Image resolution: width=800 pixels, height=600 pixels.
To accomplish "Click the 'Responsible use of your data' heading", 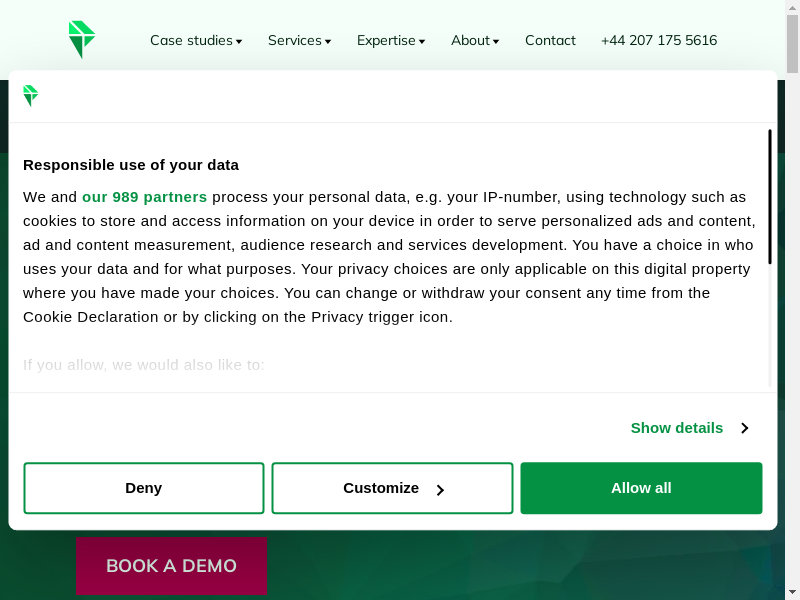I will pos(131,165).
